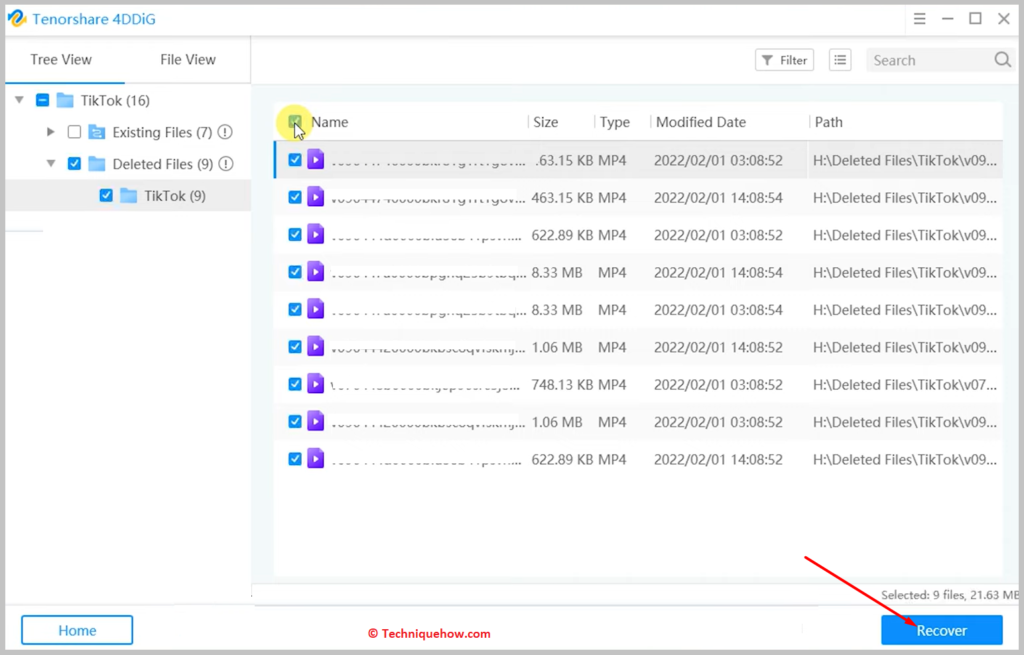Click video icon of 1.06 MB file dated 03:08:52

click(315, 421)
